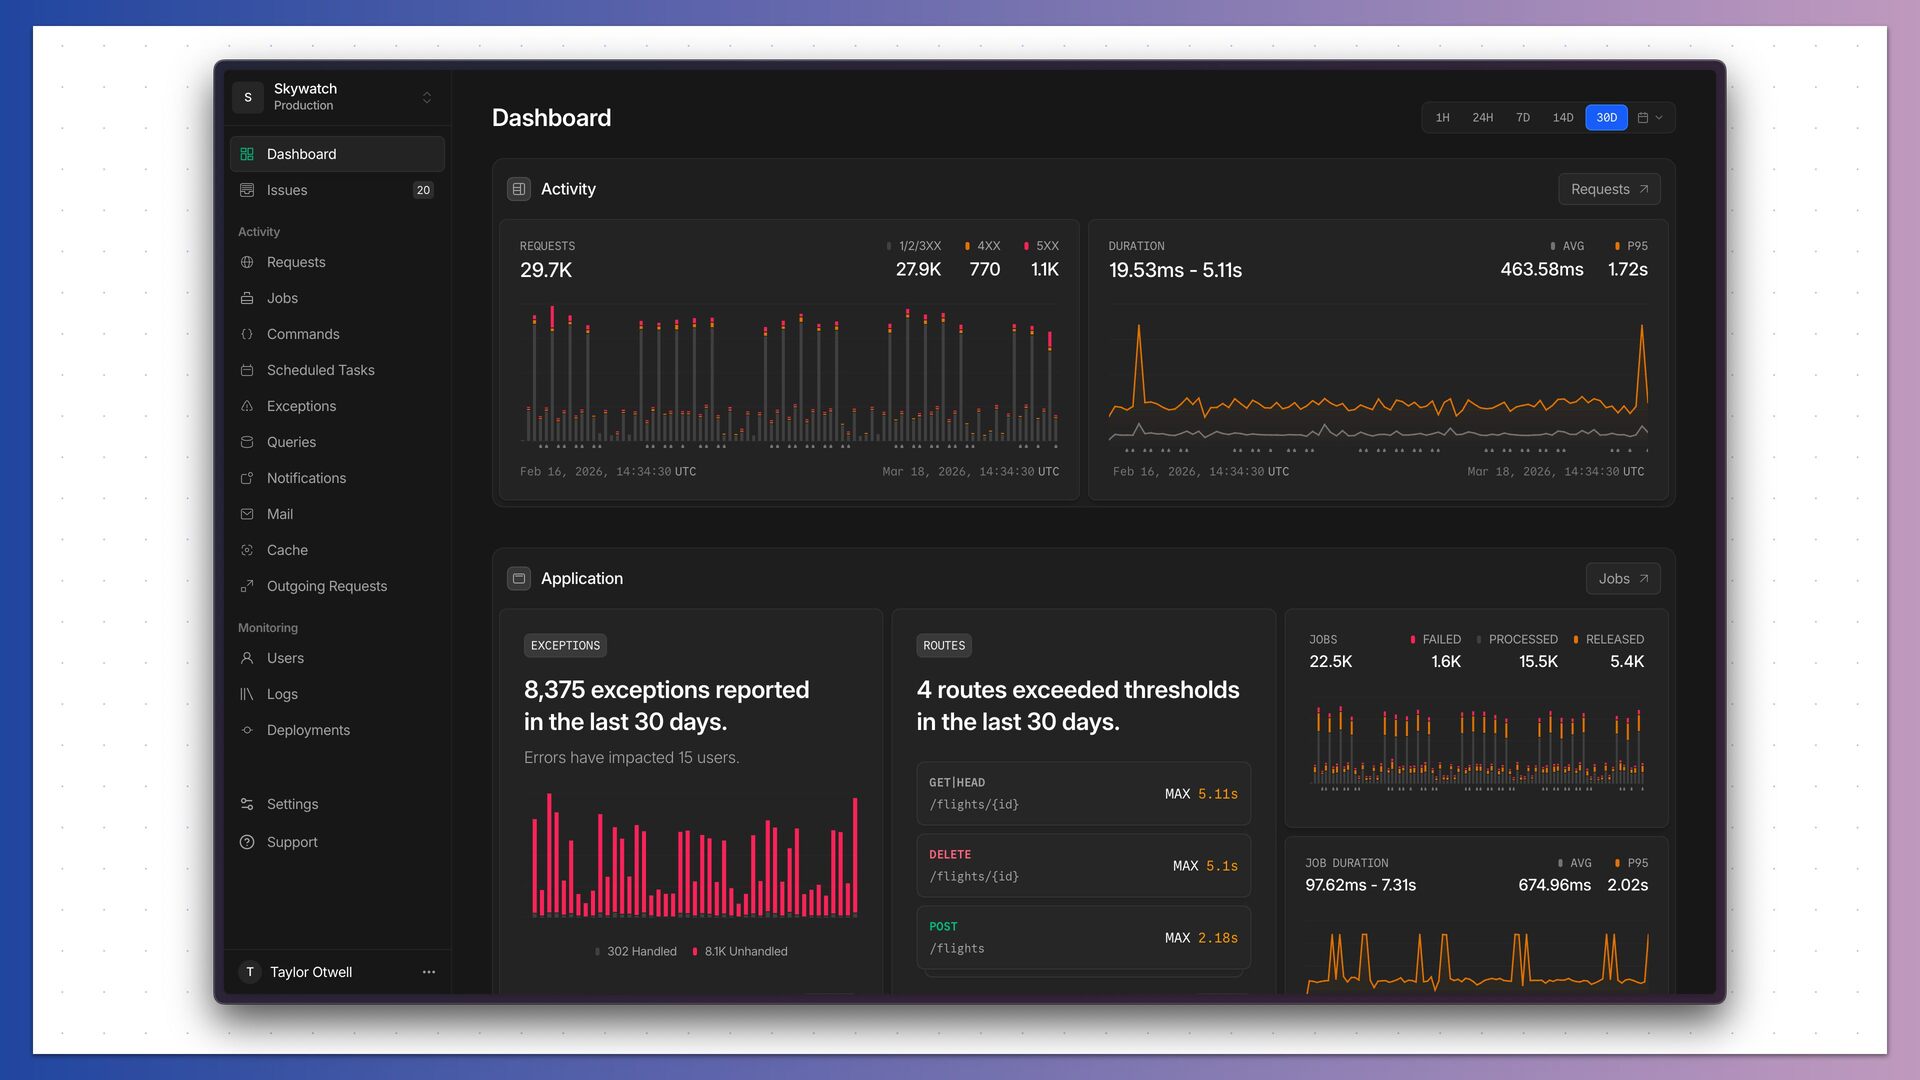This screenshot has height=1080, width=1920.
Task: Open the Logs icon in sidebar
Action: 247,694
